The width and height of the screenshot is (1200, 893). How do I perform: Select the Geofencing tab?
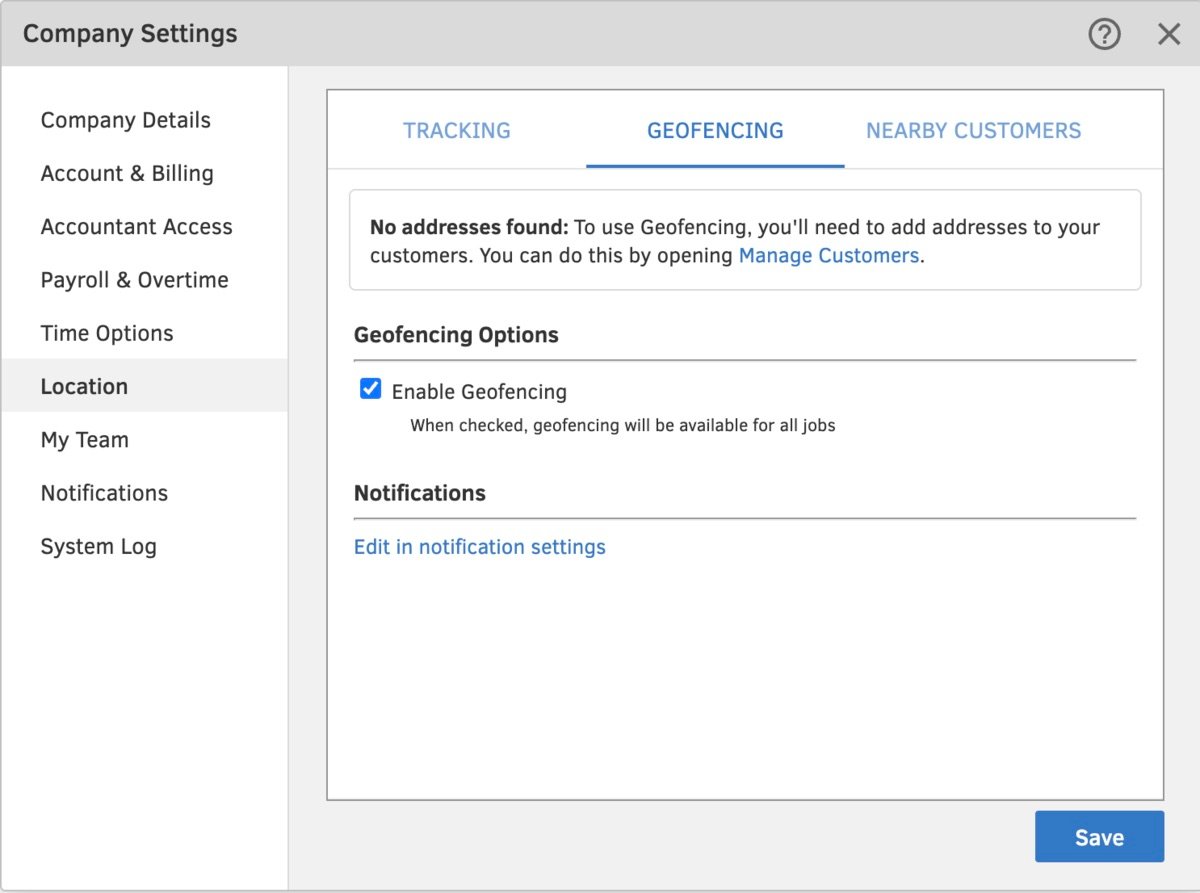click(x=714, y=130)
